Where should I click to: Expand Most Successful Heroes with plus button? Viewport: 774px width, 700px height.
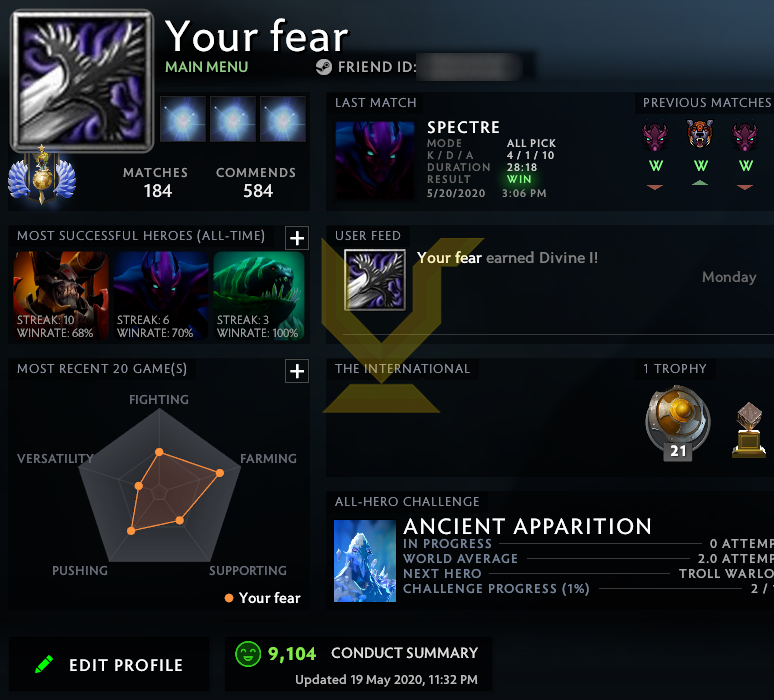pyautogui.click(x=297, y=238)
